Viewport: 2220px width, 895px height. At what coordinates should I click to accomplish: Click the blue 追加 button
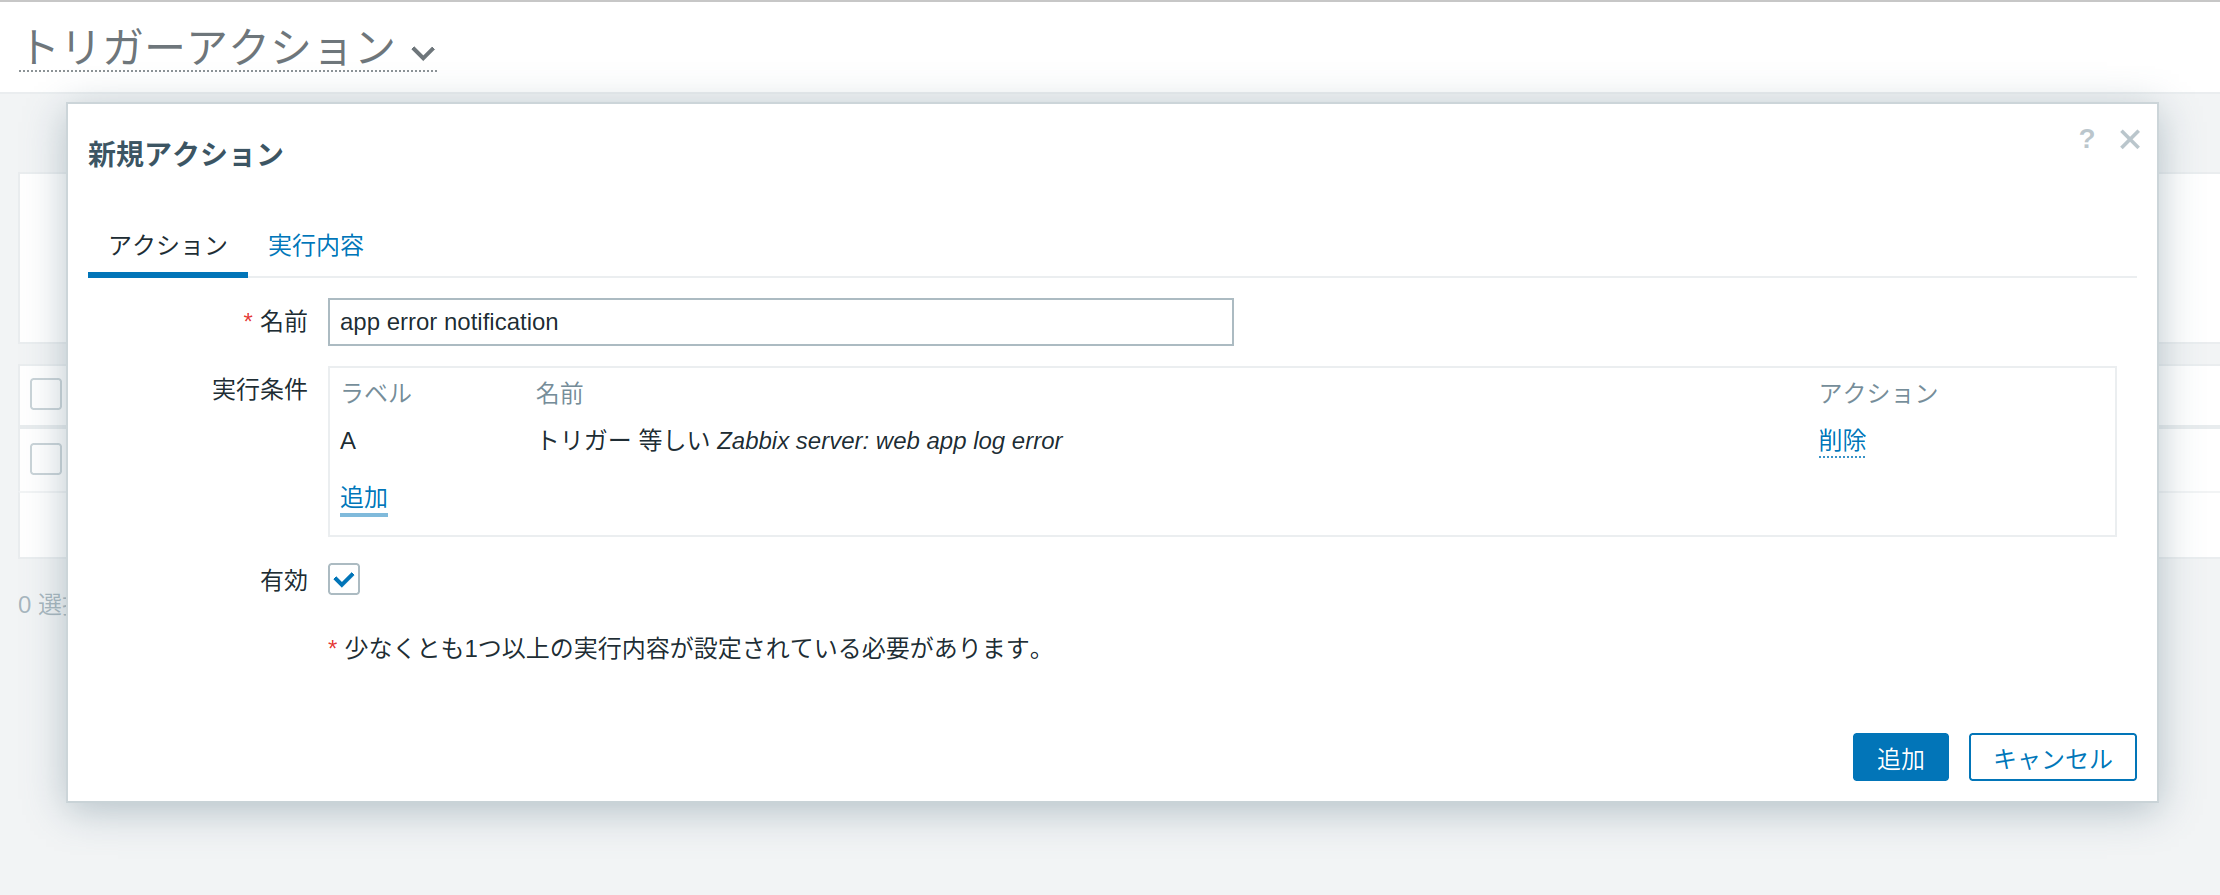coord(1900,757)
